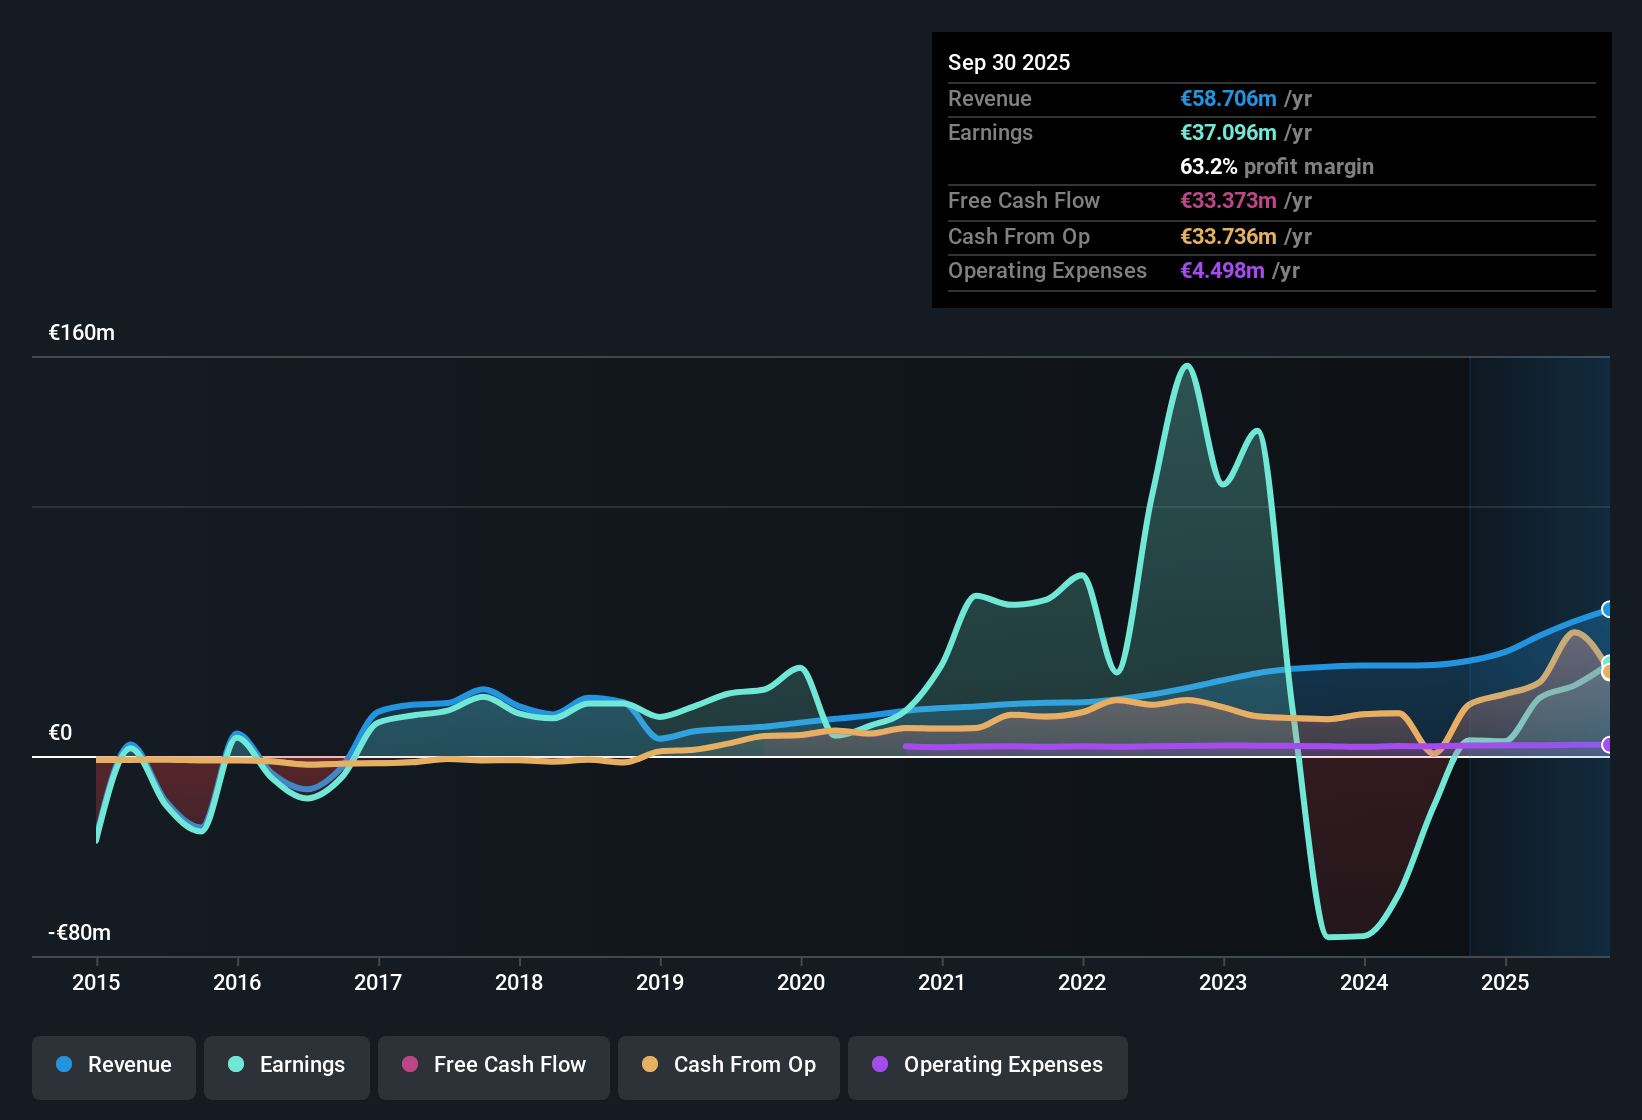Click the blue Revenue dot icon in the legend
The image size is (1642, 1120).
(62, 1065)
